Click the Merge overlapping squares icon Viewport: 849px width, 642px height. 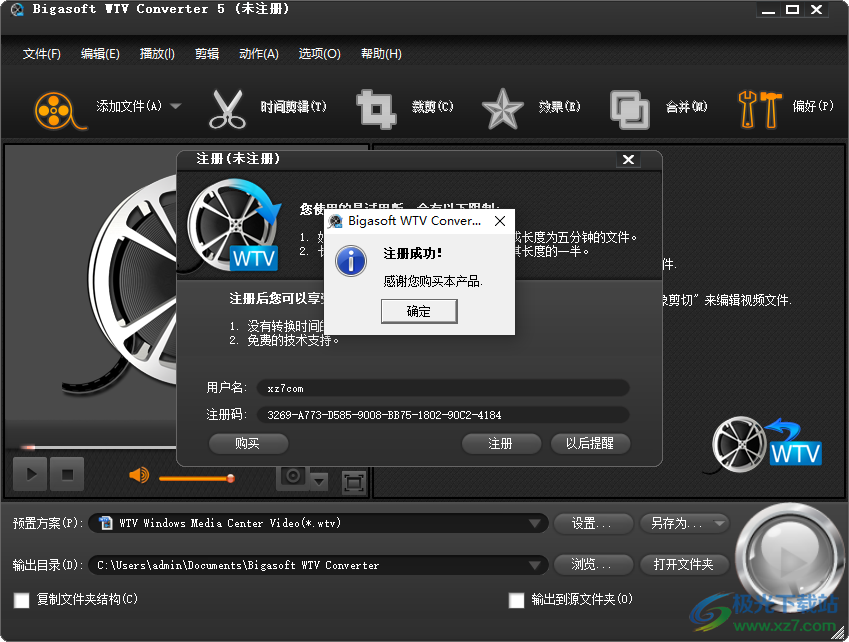click(629, 110)
